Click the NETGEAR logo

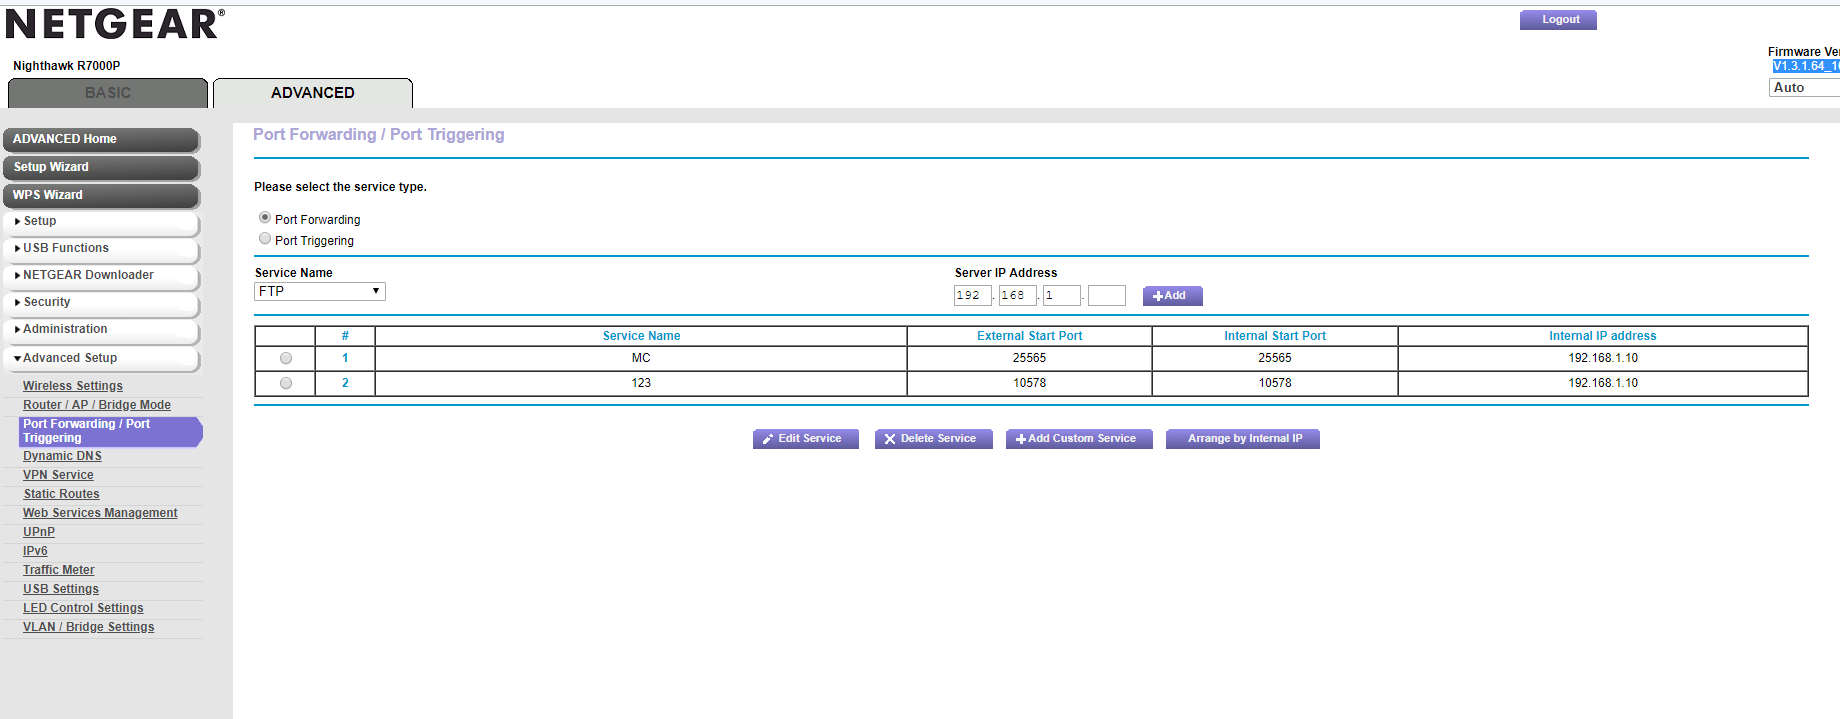tap(115, 24)
